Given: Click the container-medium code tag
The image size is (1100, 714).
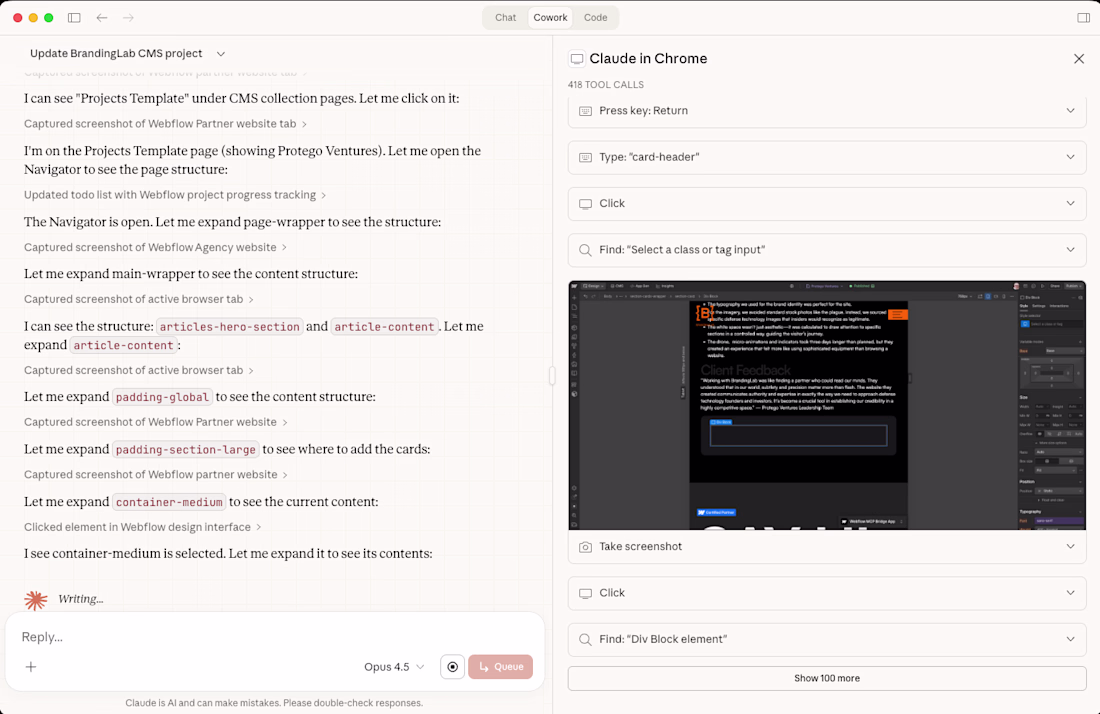Looking at the screenshot, I should [169, 502].
